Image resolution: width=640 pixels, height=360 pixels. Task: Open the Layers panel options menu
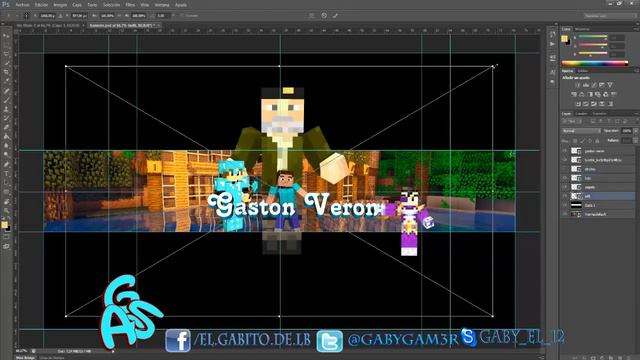point(637,113)
